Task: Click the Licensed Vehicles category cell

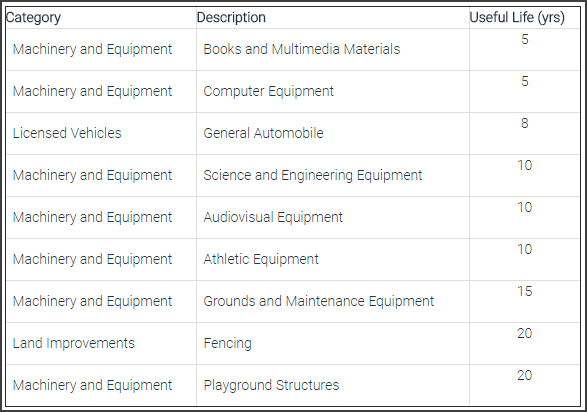Action: click(x=67, y=133)
